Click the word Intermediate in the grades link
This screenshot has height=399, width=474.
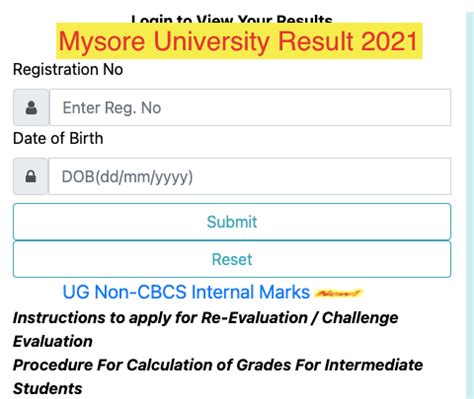[x=374, y=365]
